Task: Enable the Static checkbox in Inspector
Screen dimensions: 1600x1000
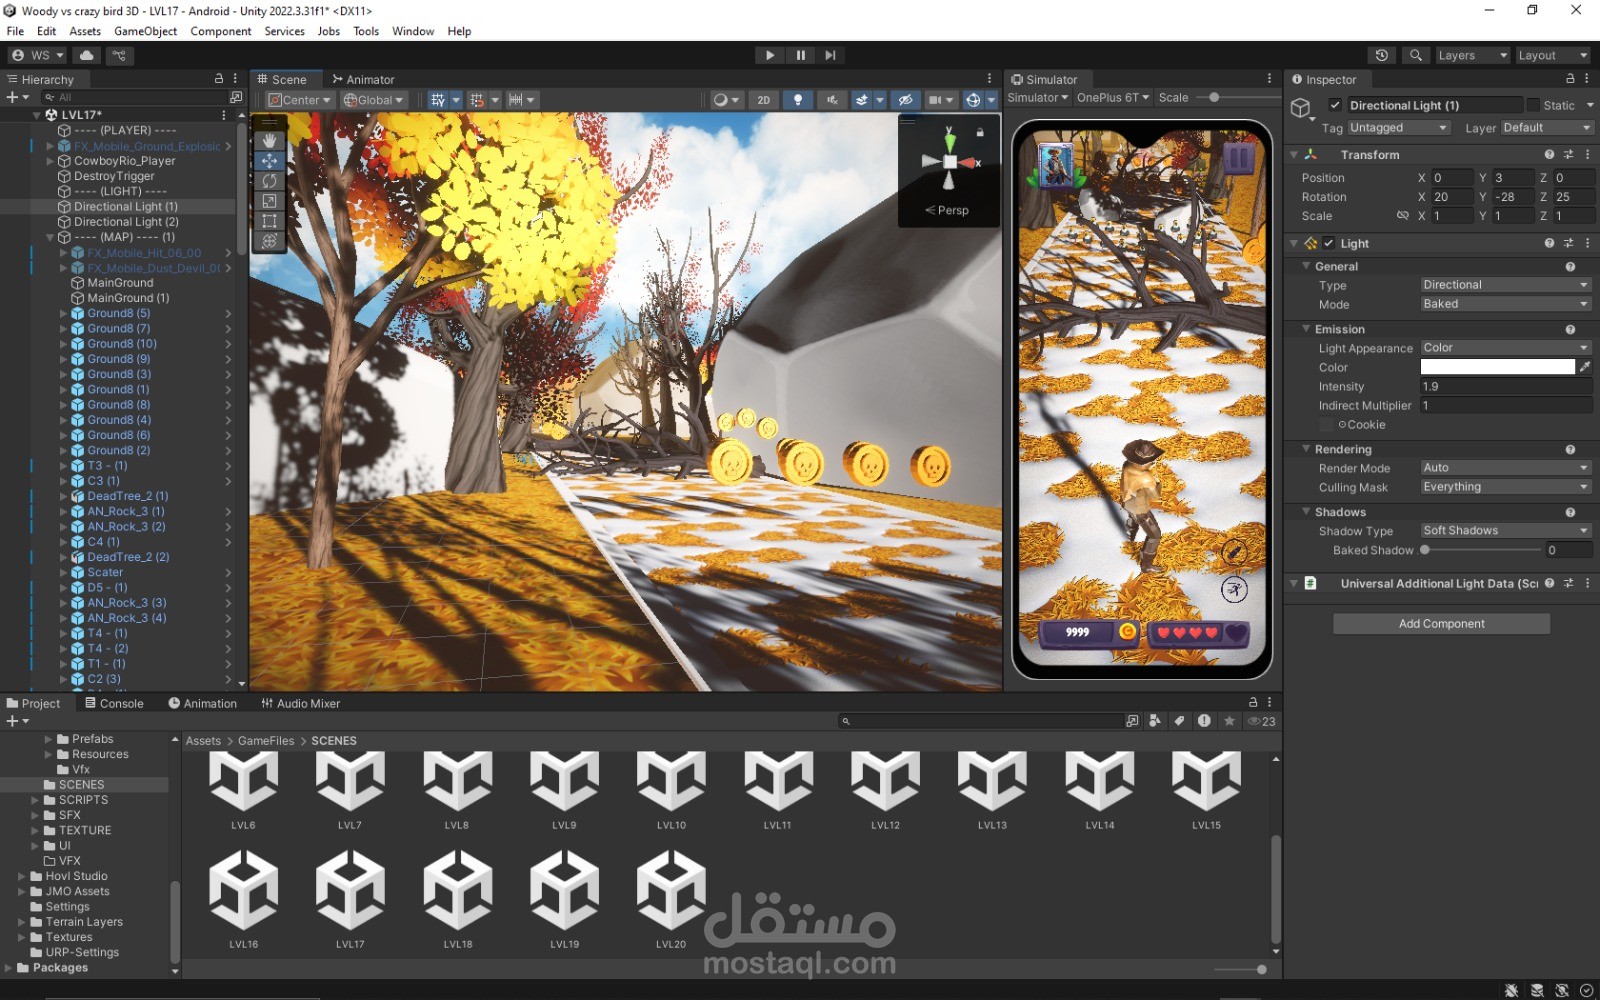Action: point(1533,105)
